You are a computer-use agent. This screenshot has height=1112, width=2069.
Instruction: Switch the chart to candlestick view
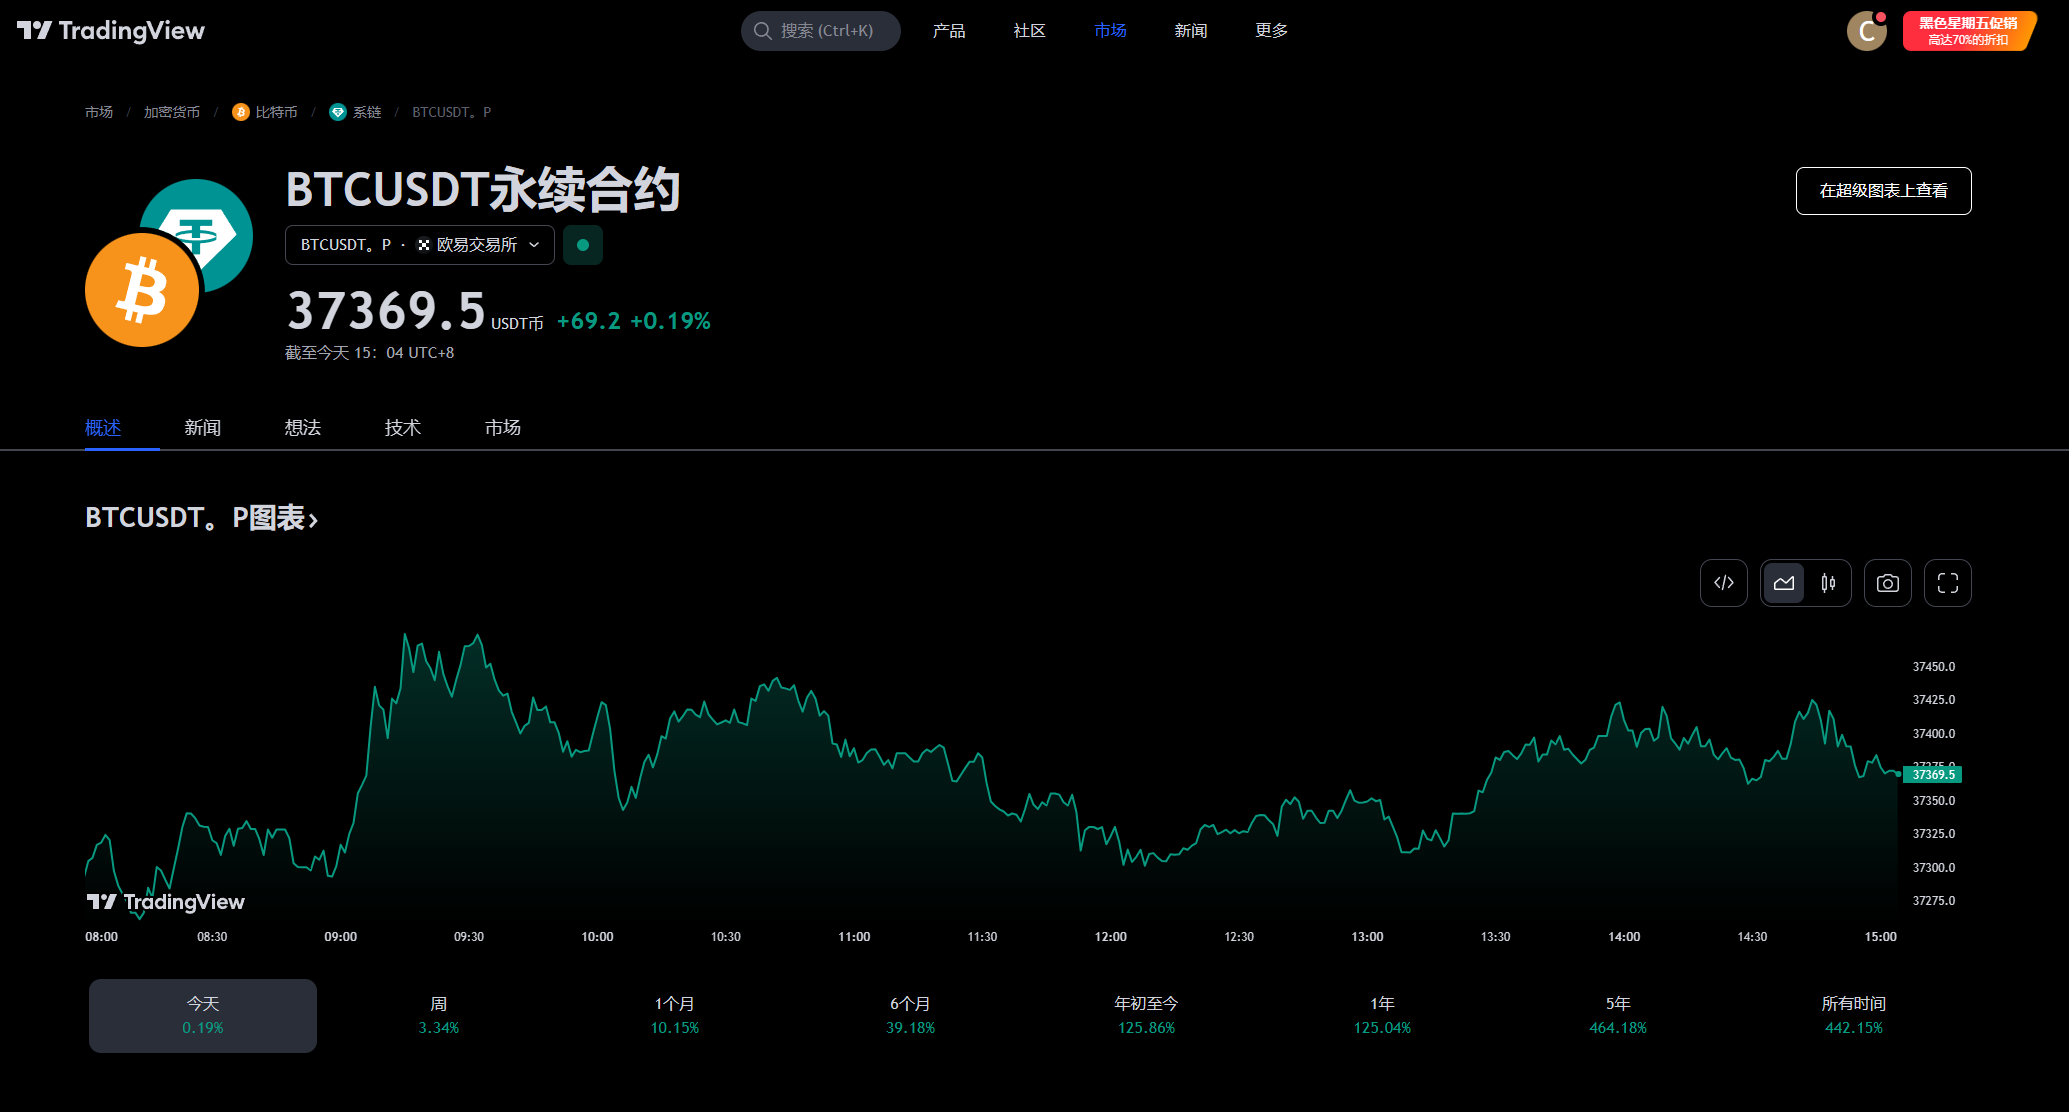(x=1828, y=582)
